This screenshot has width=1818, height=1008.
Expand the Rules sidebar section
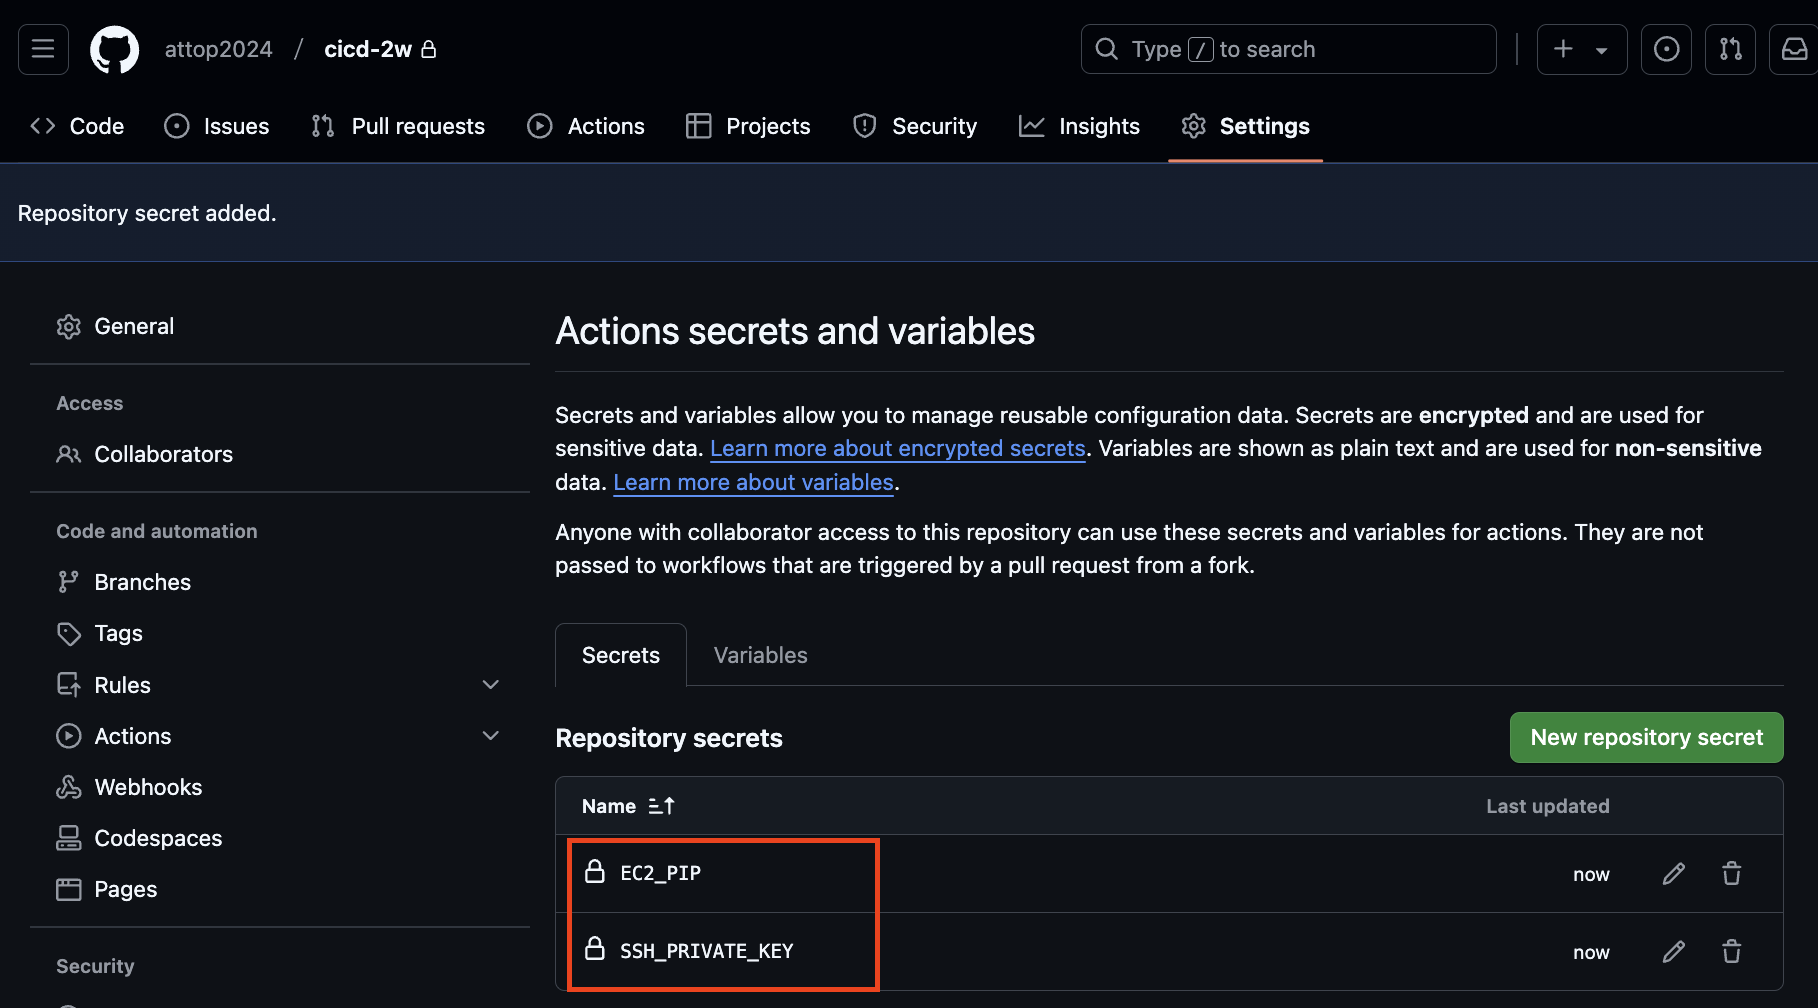tap(490, 685)
